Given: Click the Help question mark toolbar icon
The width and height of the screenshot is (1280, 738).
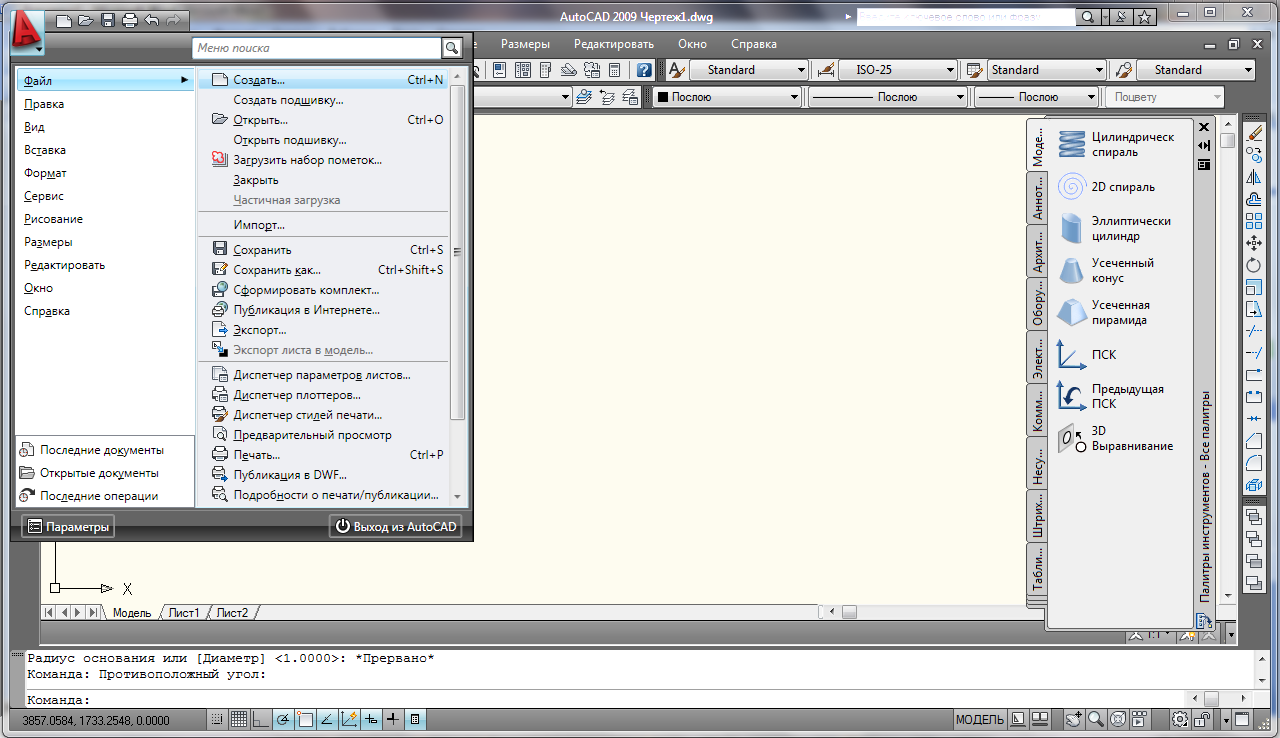Looking at the screenshot, I should click(x=644, y=70).
